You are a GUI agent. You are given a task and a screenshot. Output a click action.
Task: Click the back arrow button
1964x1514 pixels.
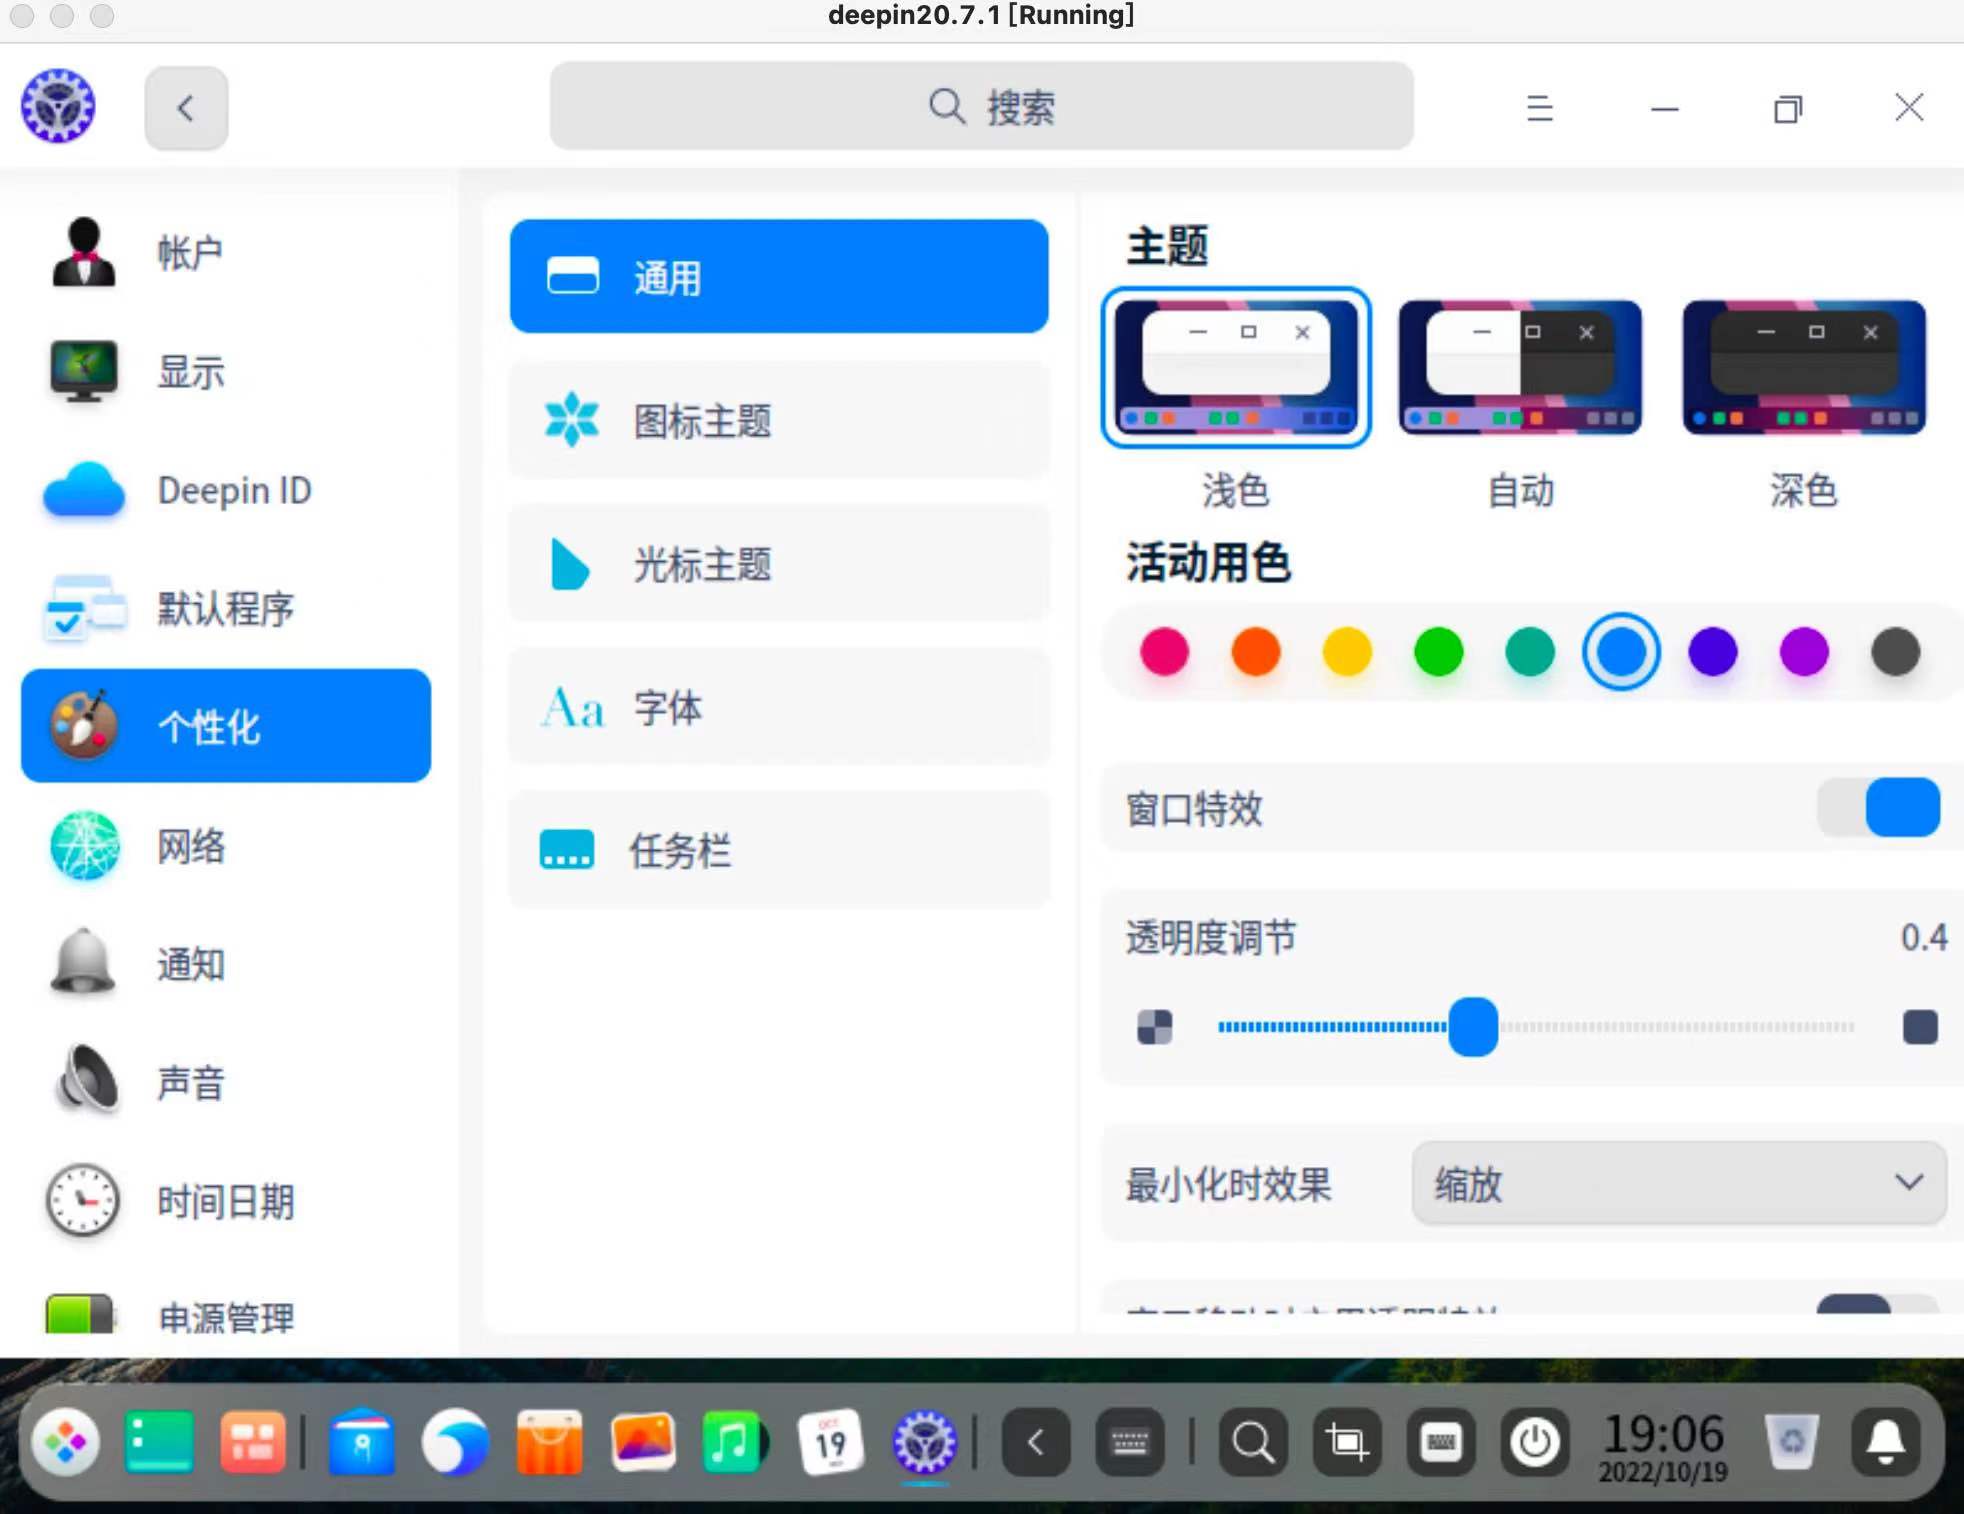pos(186,108)
